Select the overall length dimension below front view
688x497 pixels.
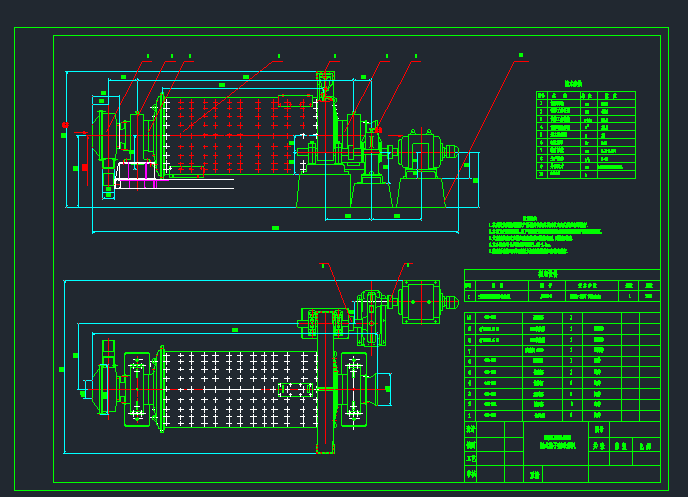pyautogui.click(x=276, y=228)
